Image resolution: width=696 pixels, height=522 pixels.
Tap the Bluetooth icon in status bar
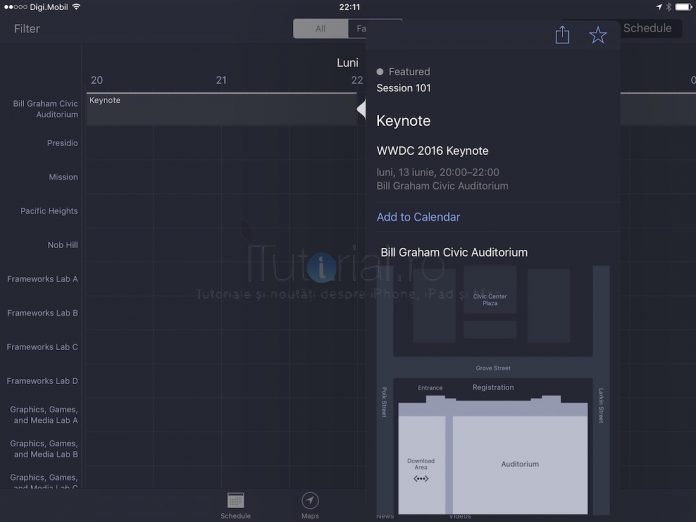click(668, 7)
